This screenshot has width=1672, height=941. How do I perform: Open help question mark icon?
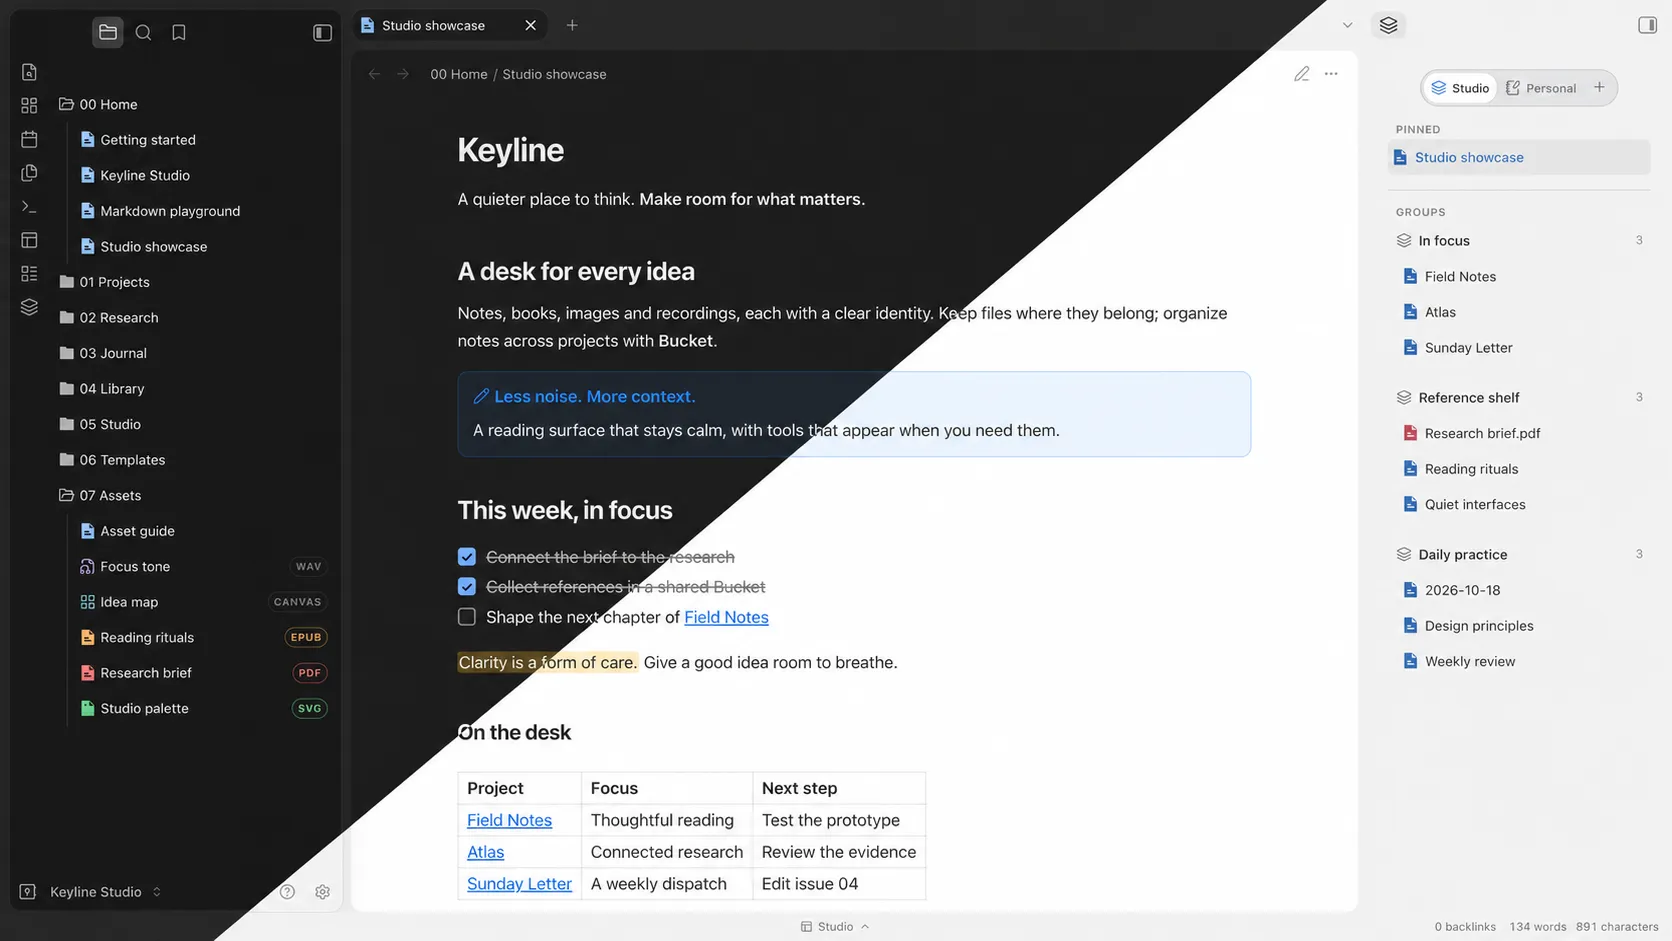(x=287, y=892)
